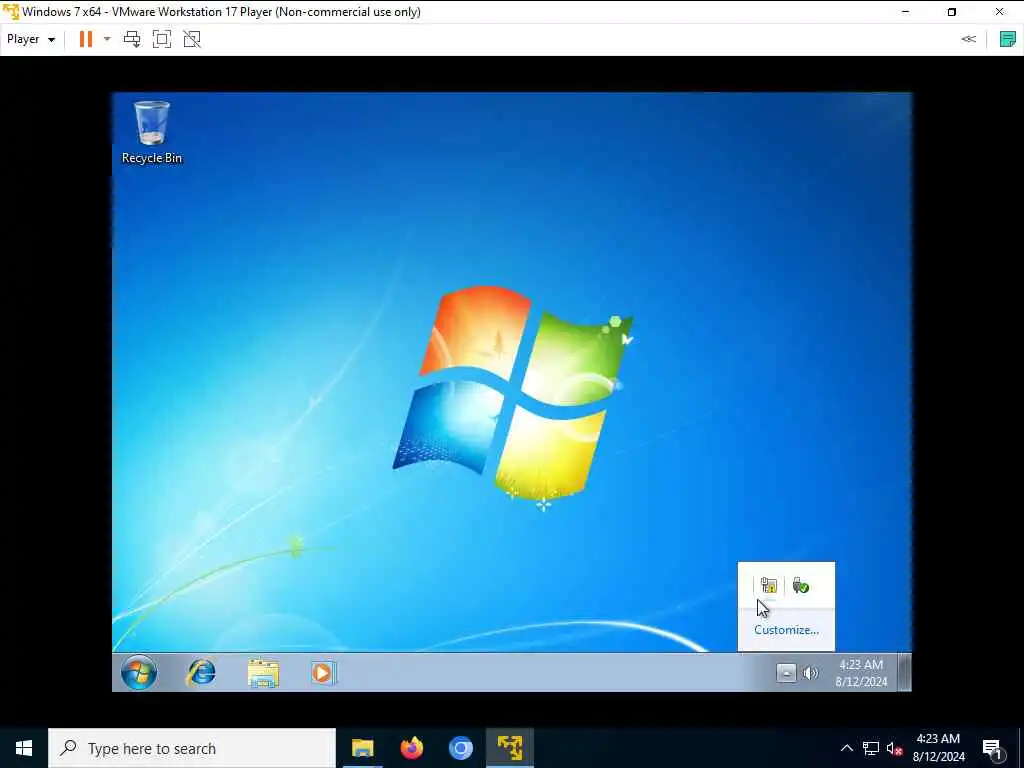Expand host system tray hidden icons chevron

pyautogui.click(x=846, y=748)
